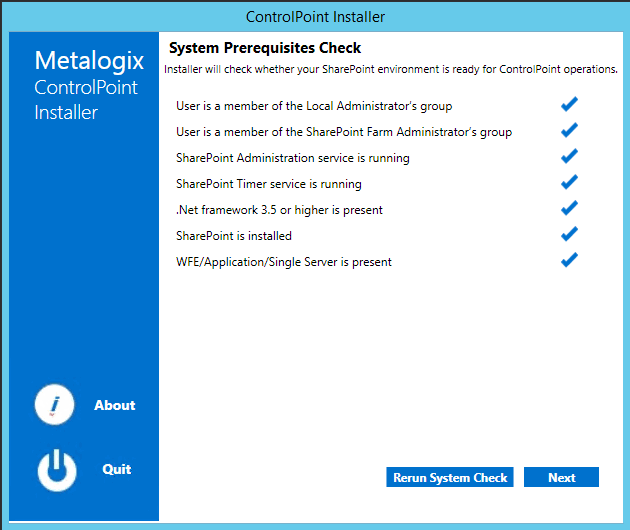This screenshot has height=530, width=630.
Task: Select text 'User is a member of the Local Administrator's group'
Action: tap(314, 106)
